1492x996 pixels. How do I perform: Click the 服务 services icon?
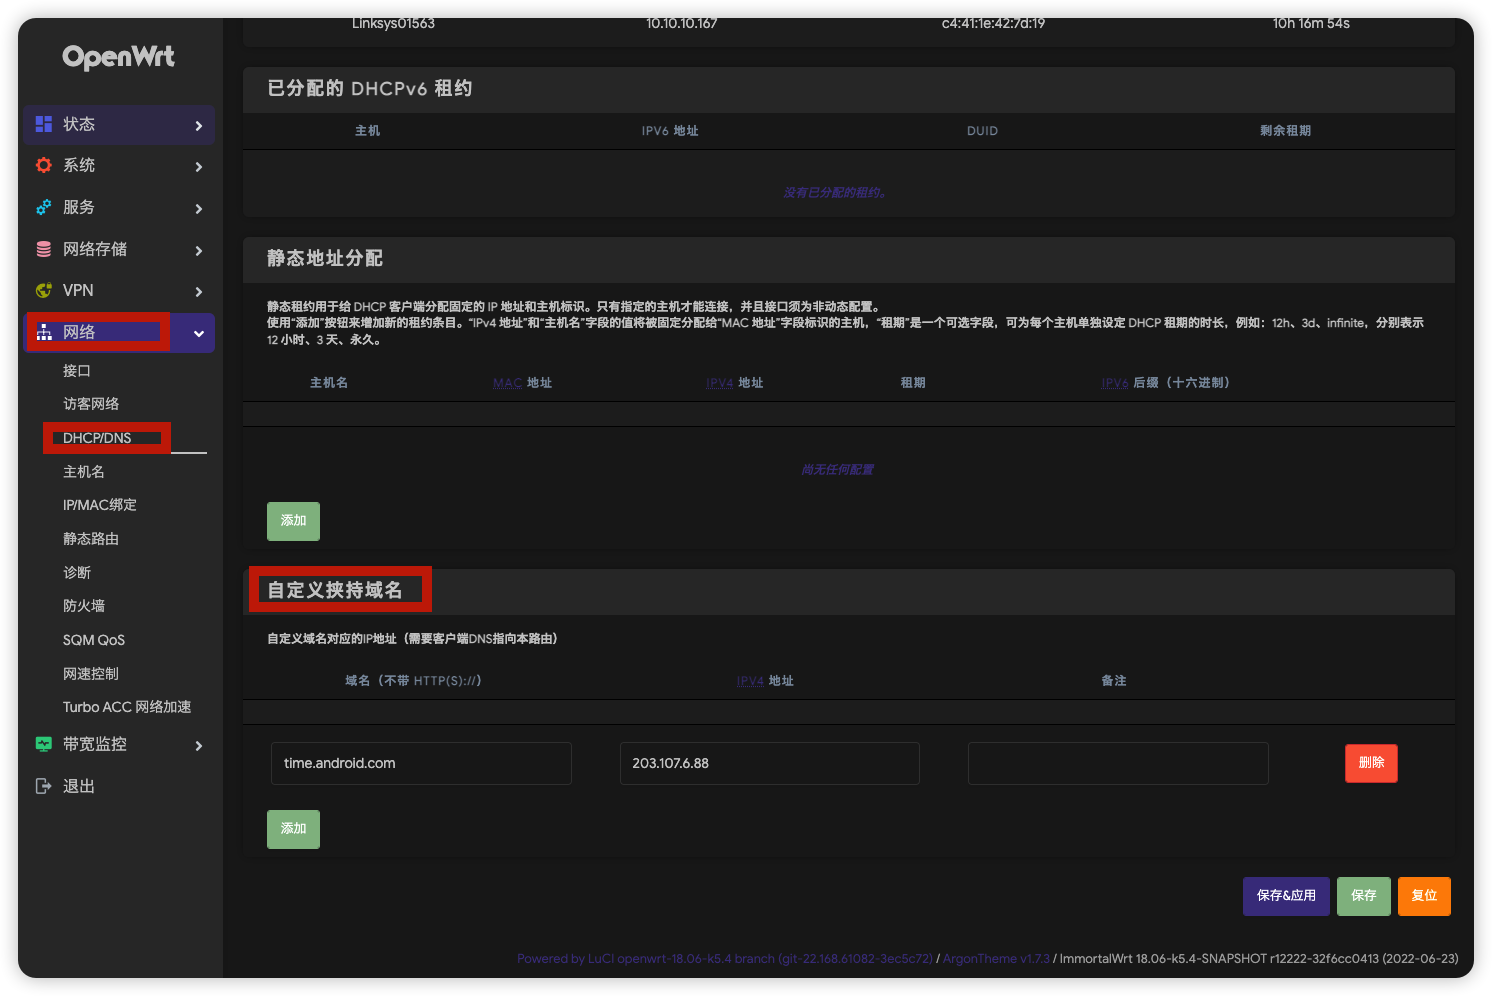click(x=44, y=207)
